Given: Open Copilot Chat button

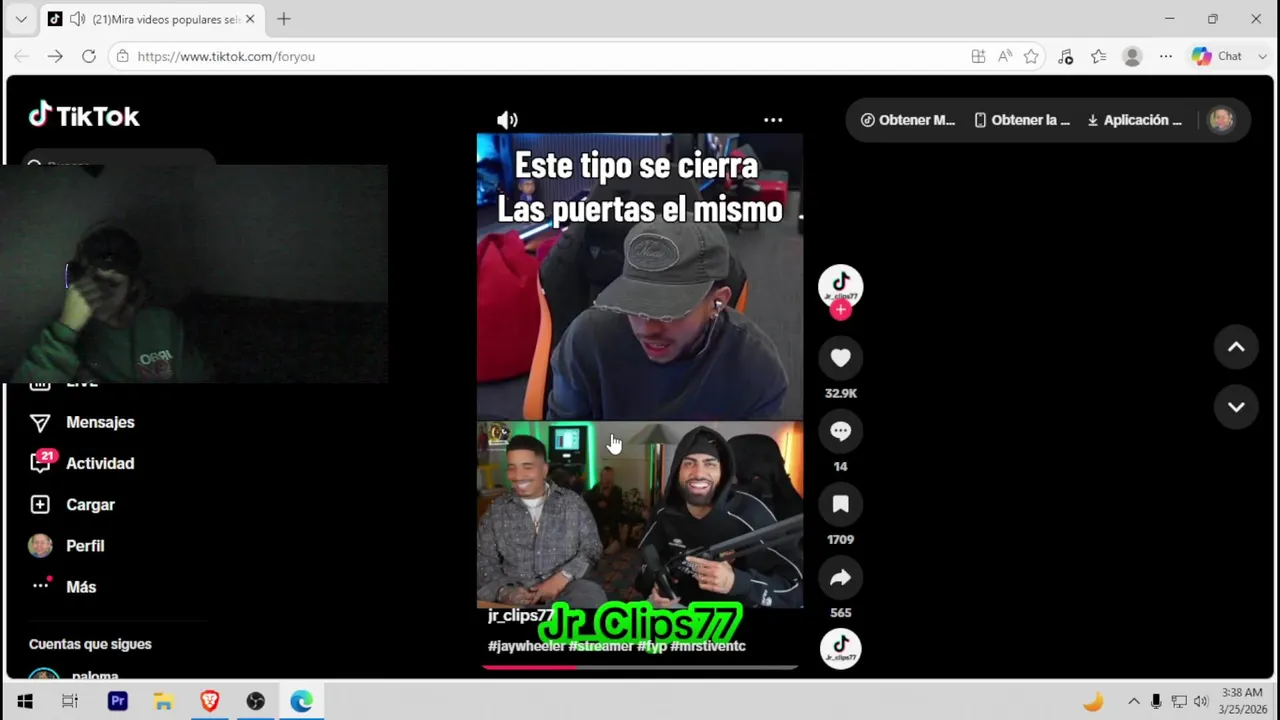Looking at the screenshot, I should point(1217,56).
